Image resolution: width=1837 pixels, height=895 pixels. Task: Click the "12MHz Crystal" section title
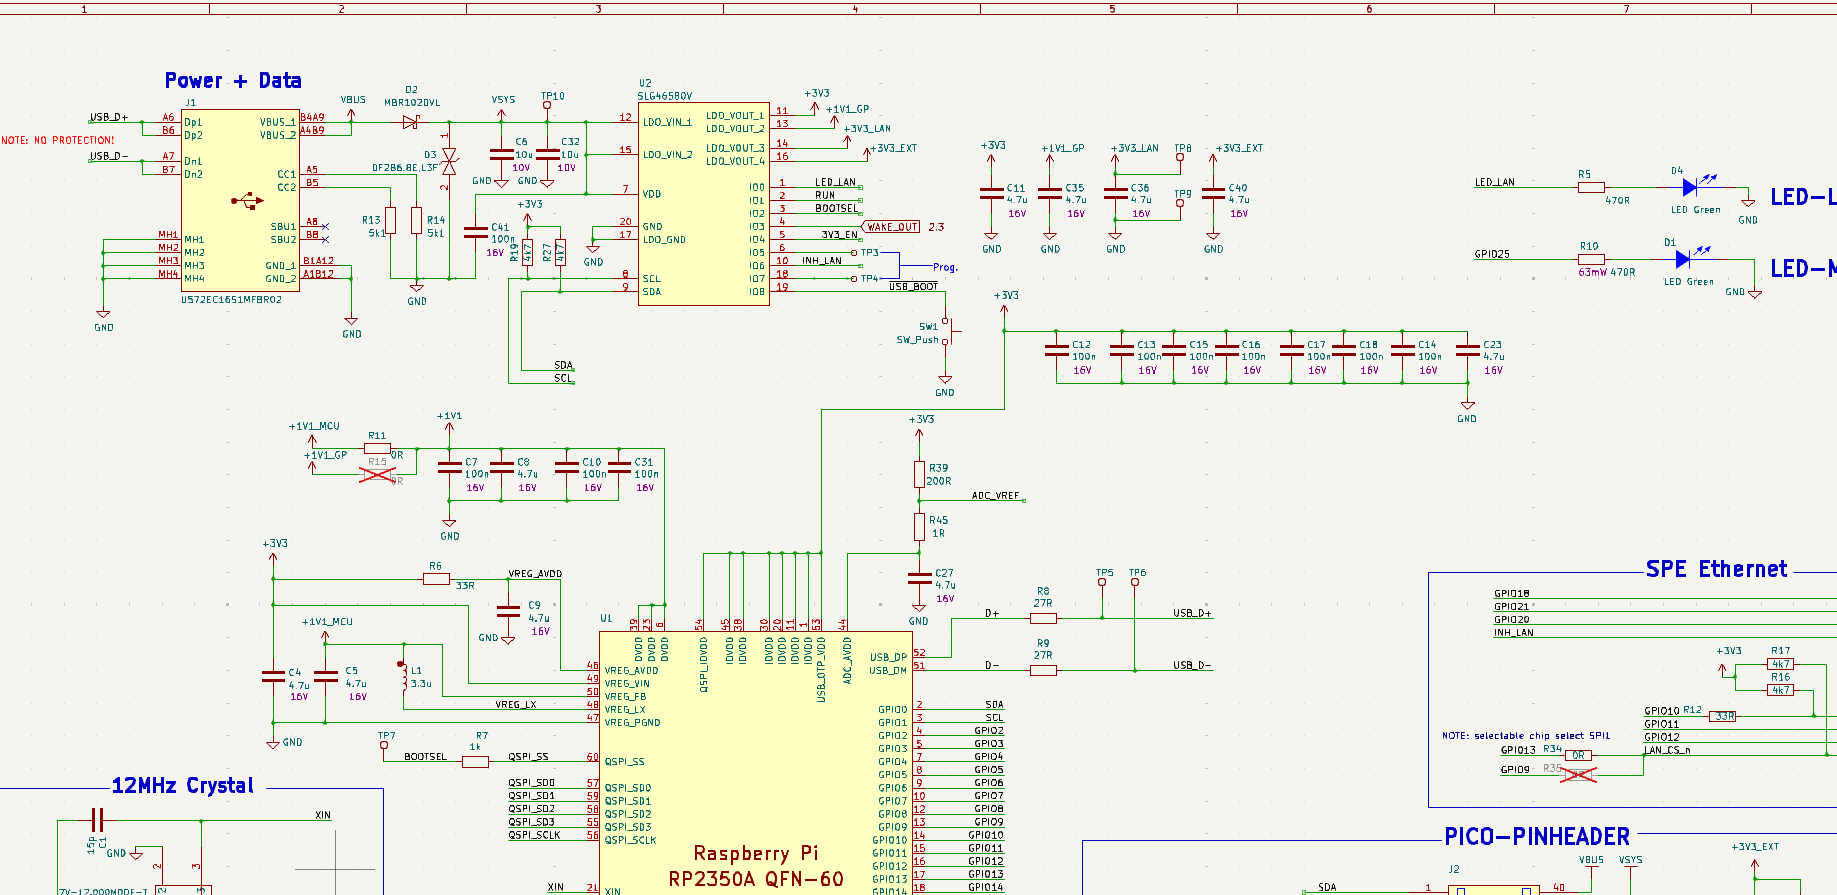182,786
